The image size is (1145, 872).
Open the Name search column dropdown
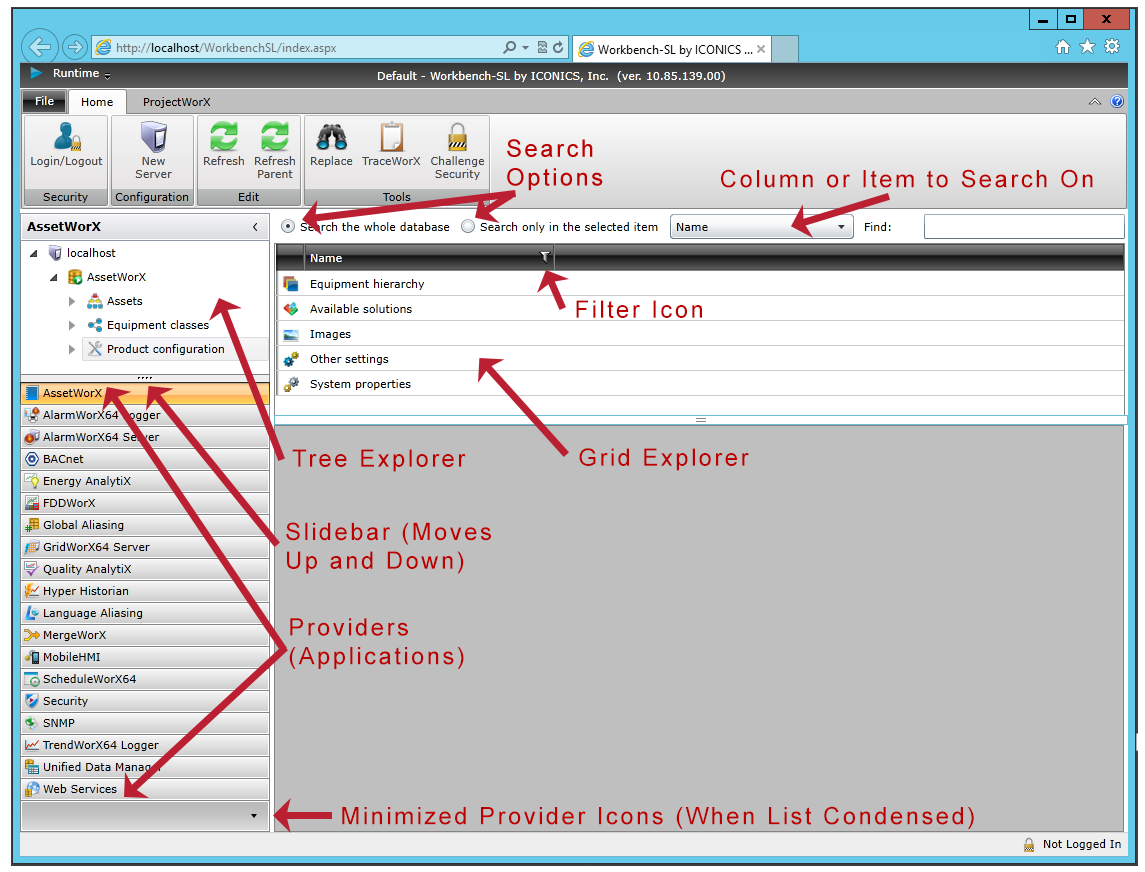841,227
